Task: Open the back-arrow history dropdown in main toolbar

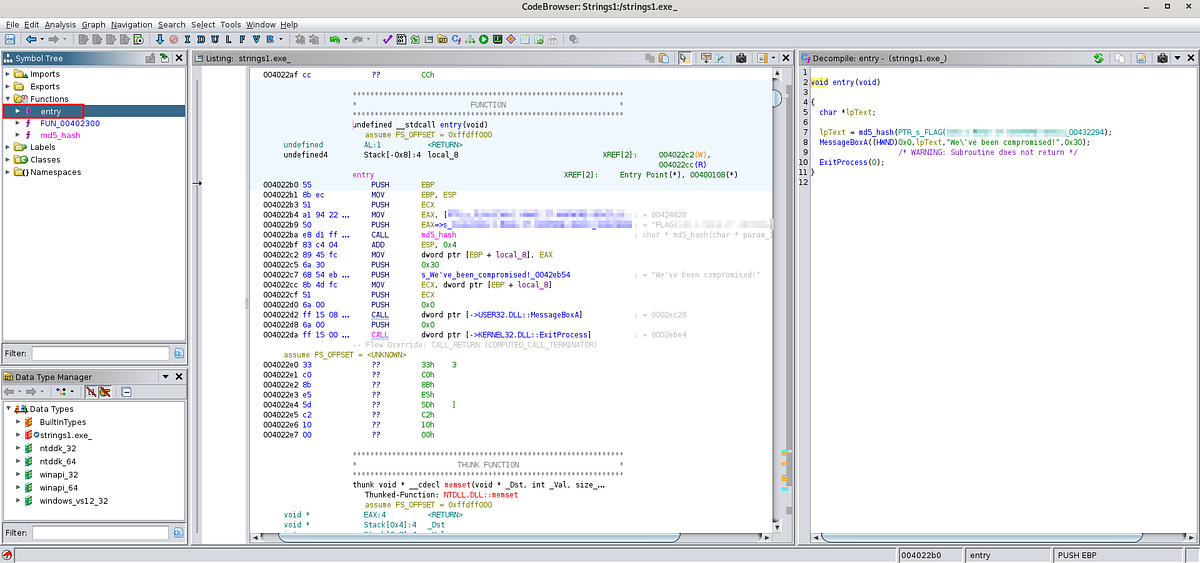Action: click(x=42, y=39)
